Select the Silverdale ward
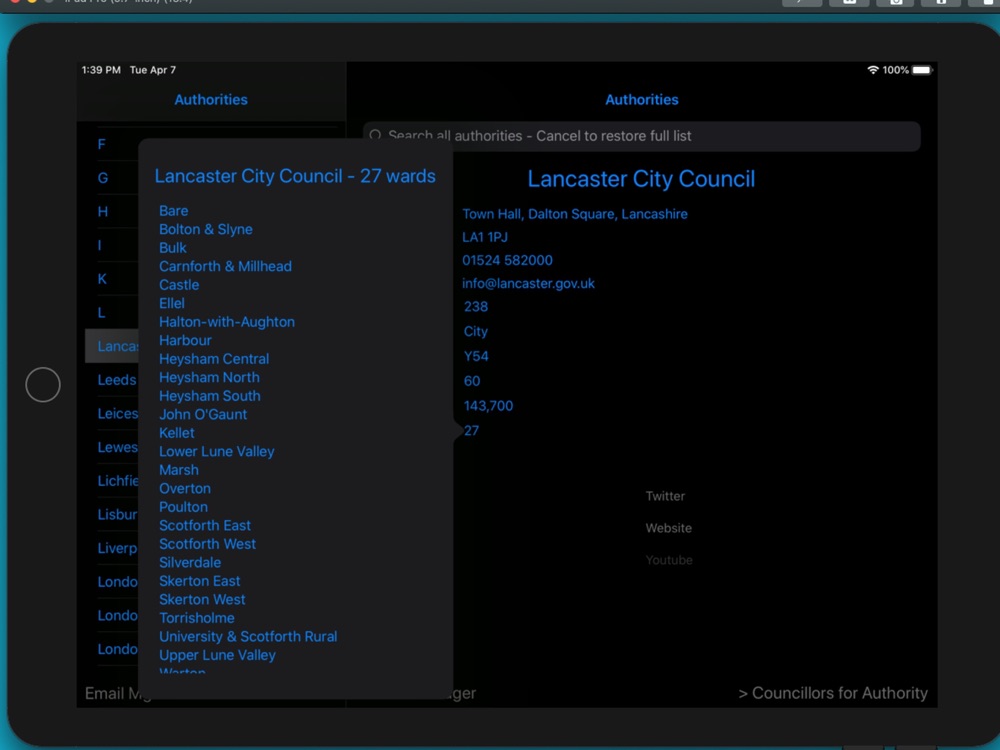Screen dimensions: 1000x750 point(190,562)
